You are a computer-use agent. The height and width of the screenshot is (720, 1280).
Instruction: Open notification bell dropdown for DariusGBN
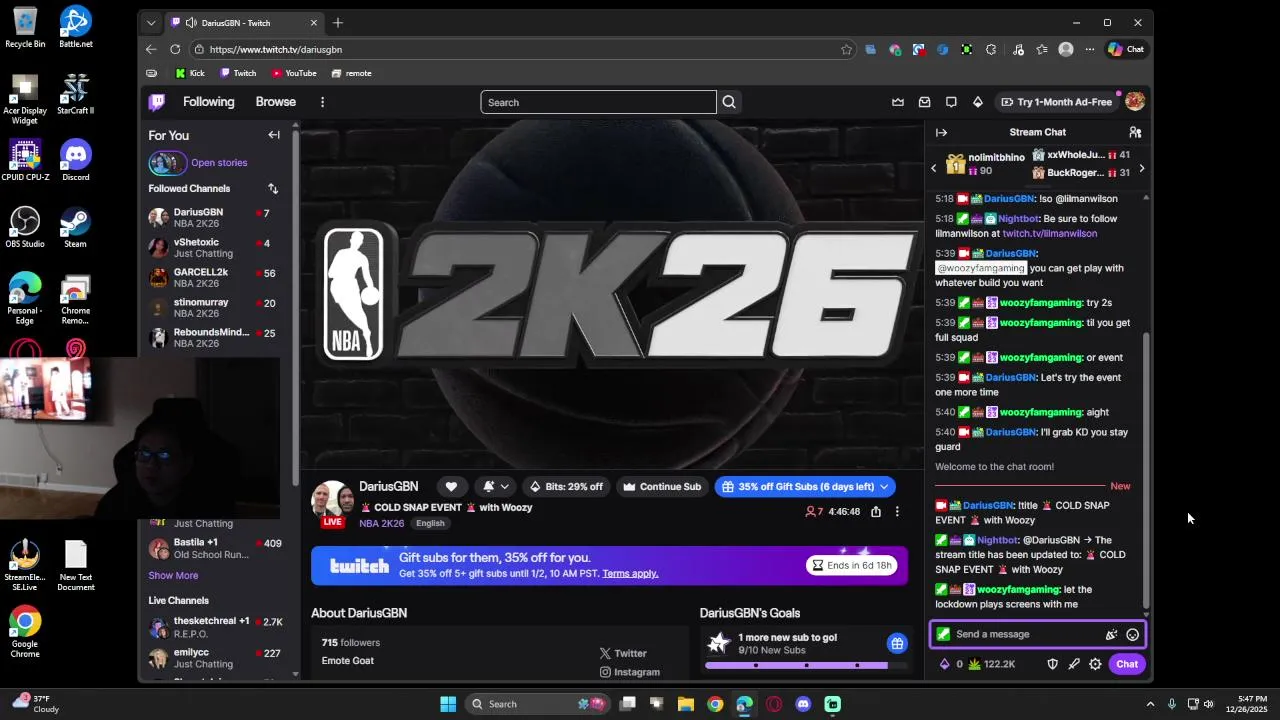[496, 487]
